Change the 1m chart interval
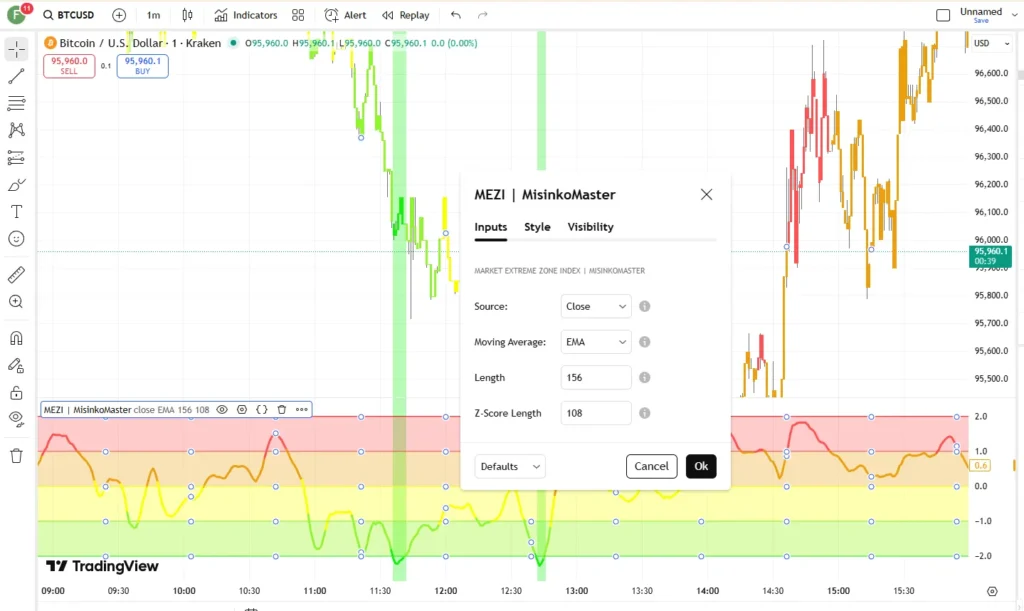This screenshot has width=1024, height=611. click(153, 15)
